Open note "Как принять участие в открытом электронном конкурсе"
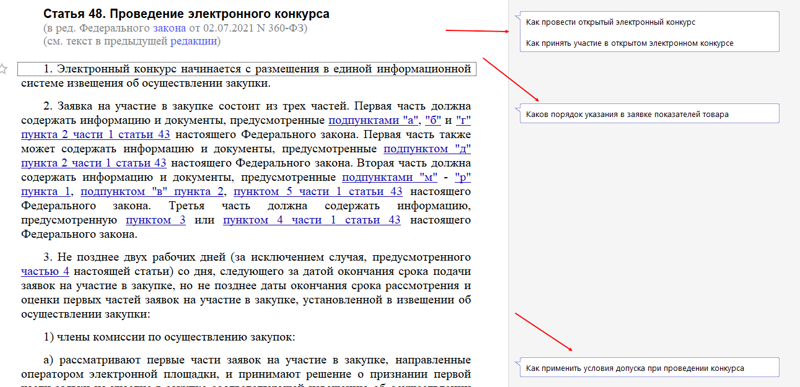This screenshot has height=387, width=800. tap(630, 44)
